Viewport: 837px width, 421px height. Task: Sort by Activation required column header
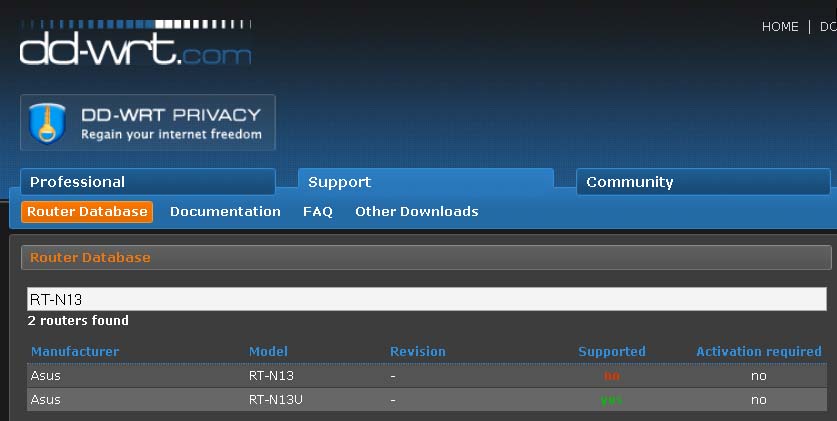point(759,351)
